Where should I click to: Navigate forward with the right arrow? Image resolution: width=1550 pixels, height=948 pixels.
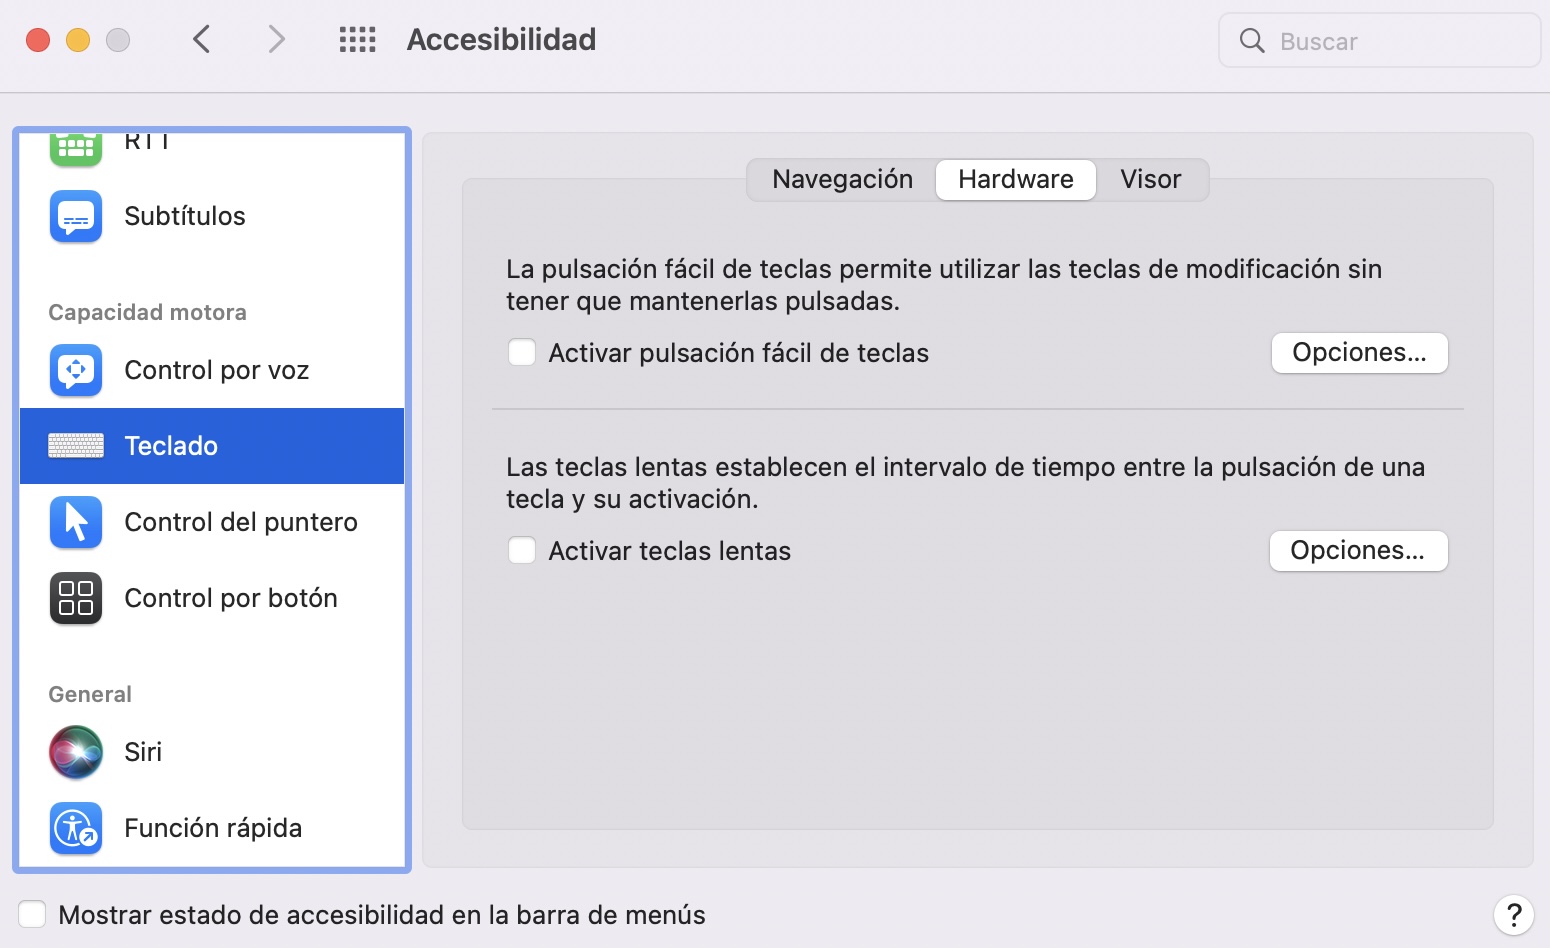275,39
